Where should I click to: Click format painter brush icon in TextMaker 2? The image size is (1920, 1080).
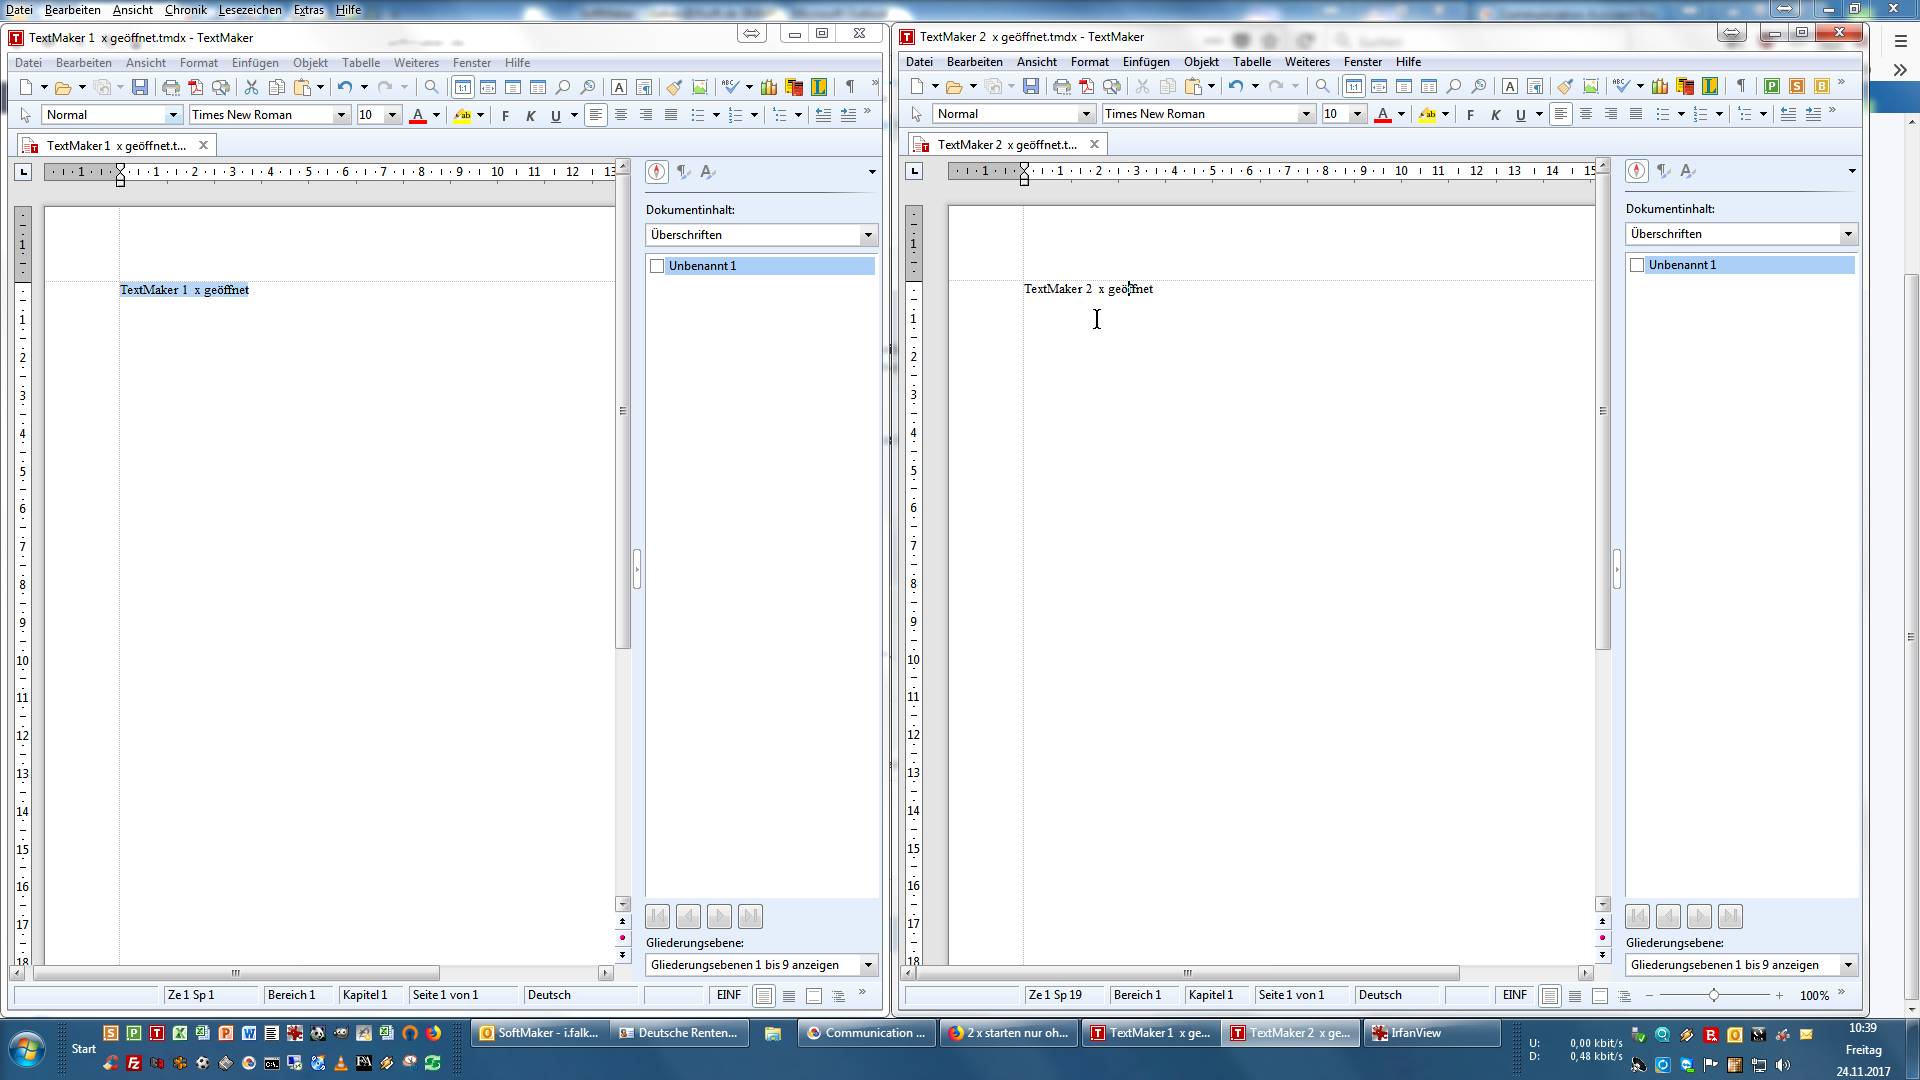pos(1565,86)
